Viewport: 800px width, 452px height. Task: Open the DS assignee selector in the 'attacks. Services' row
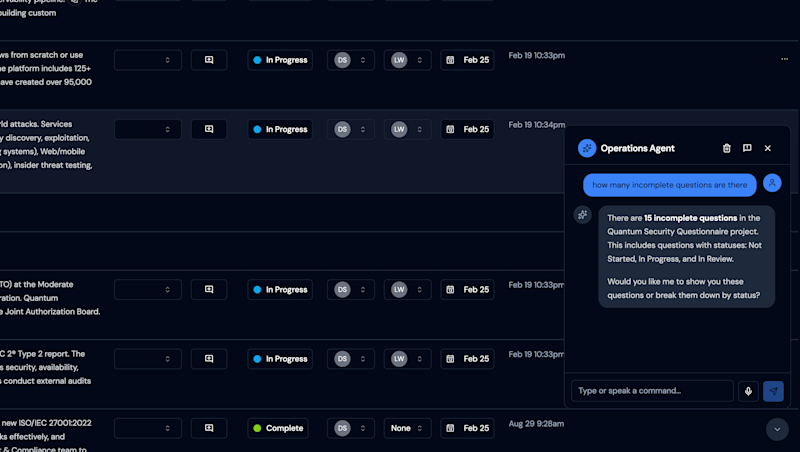pyautogui.click(x=351, y=130)
